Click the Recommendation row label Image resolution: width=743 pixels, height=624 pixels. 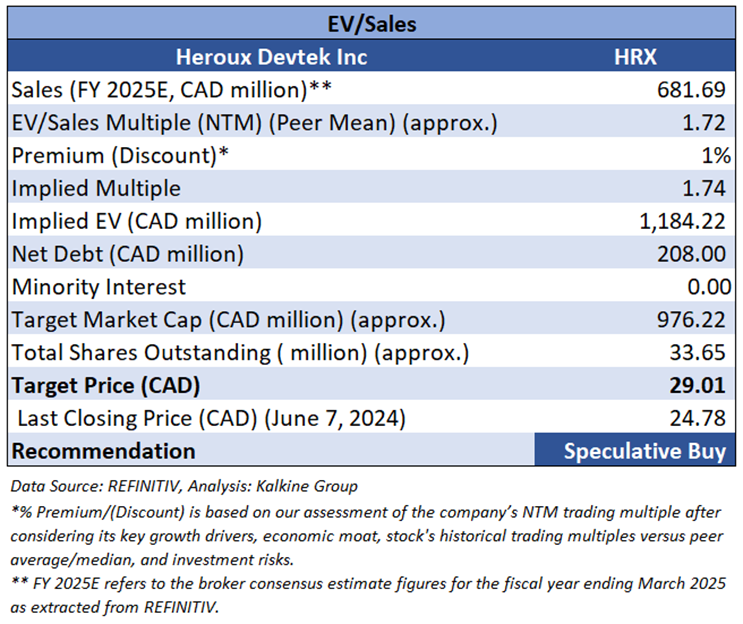point(103,451)
